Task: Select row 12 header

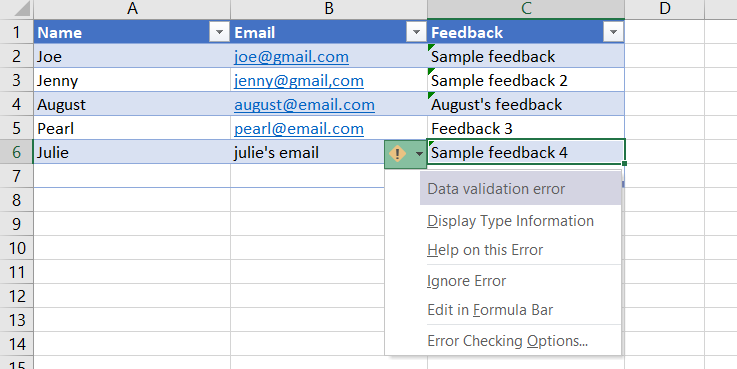Action: pyautogui.click(x=16, y=296)
